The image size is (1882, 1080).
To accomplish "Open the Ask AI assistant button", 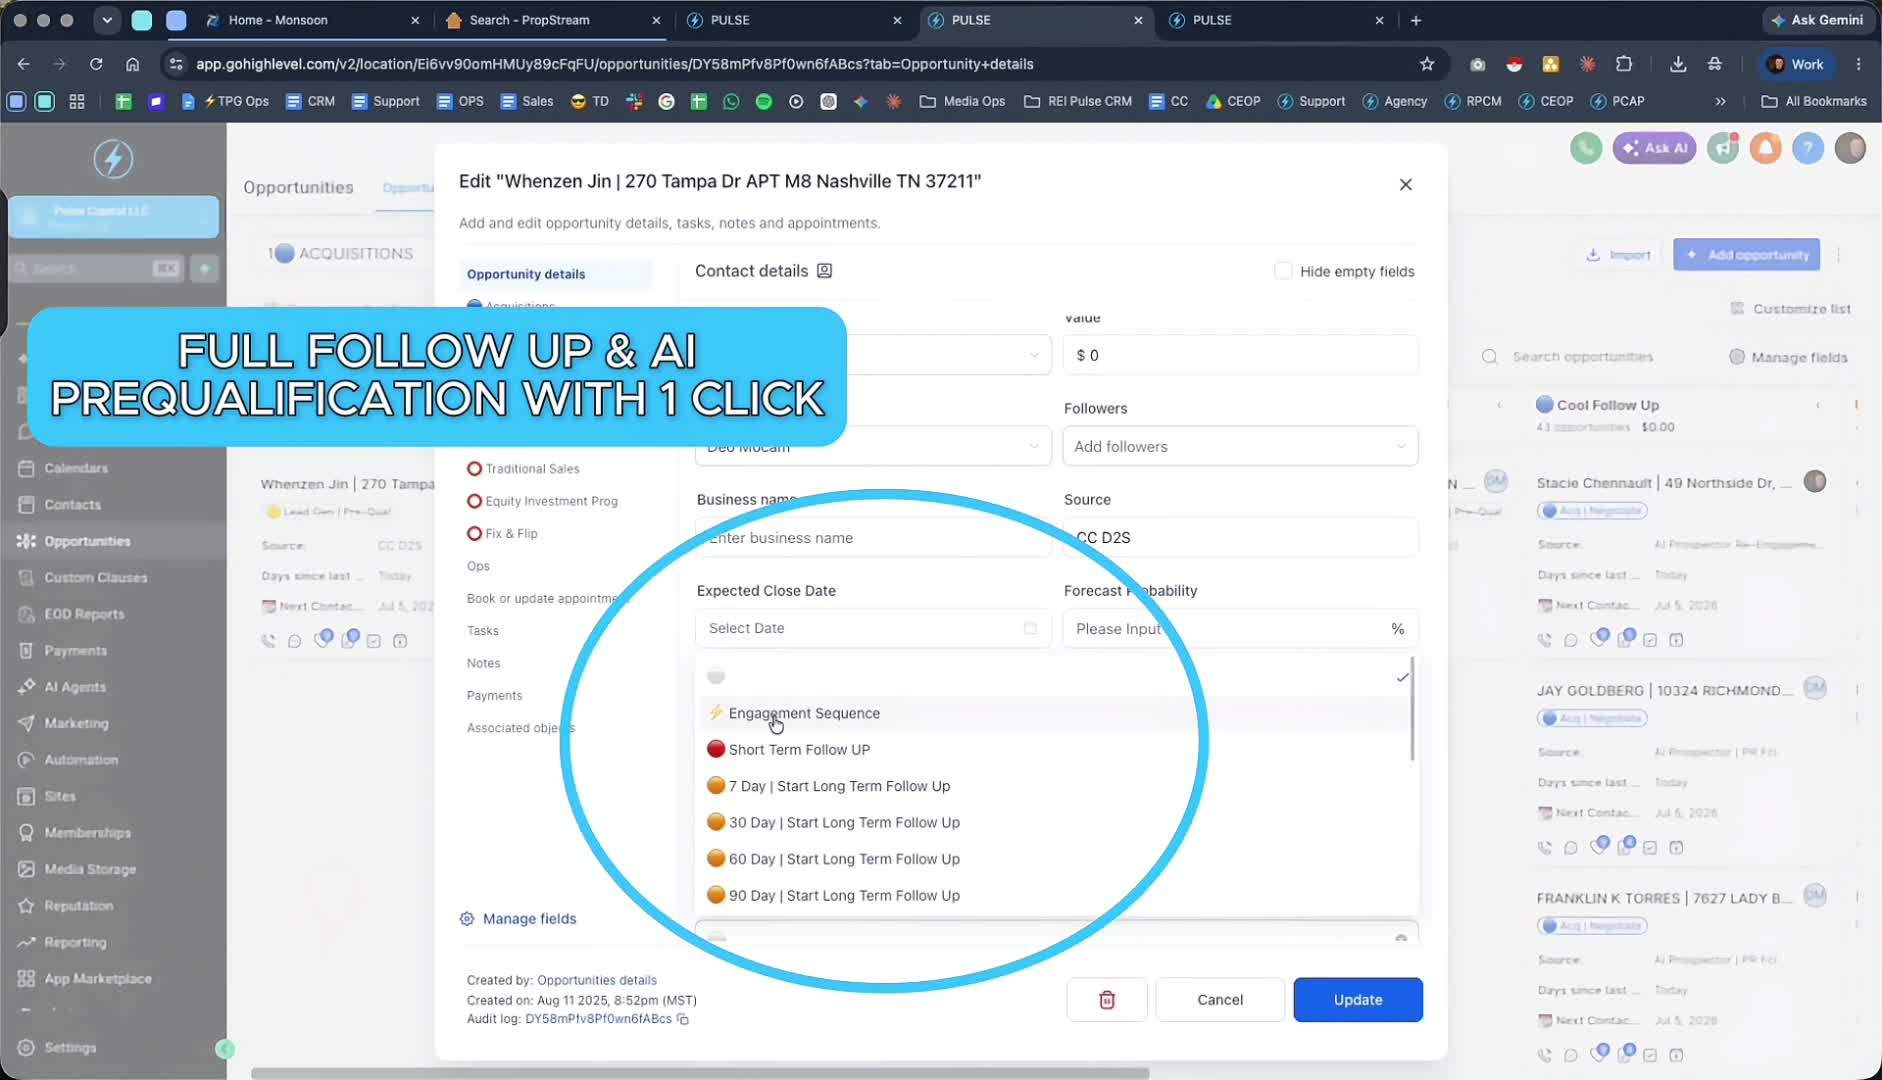I will click(1654, 148).
